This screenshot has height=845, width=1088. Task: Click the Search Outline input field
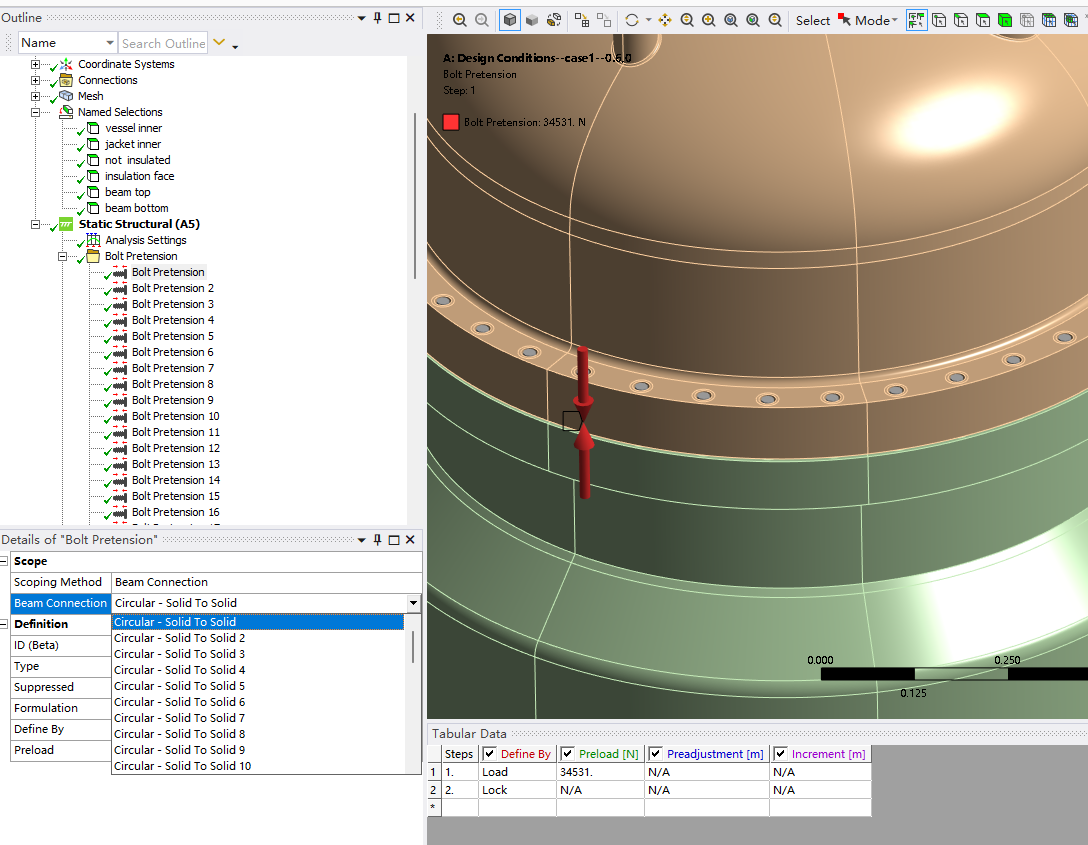pyautogui.click(x=164, y=43)
